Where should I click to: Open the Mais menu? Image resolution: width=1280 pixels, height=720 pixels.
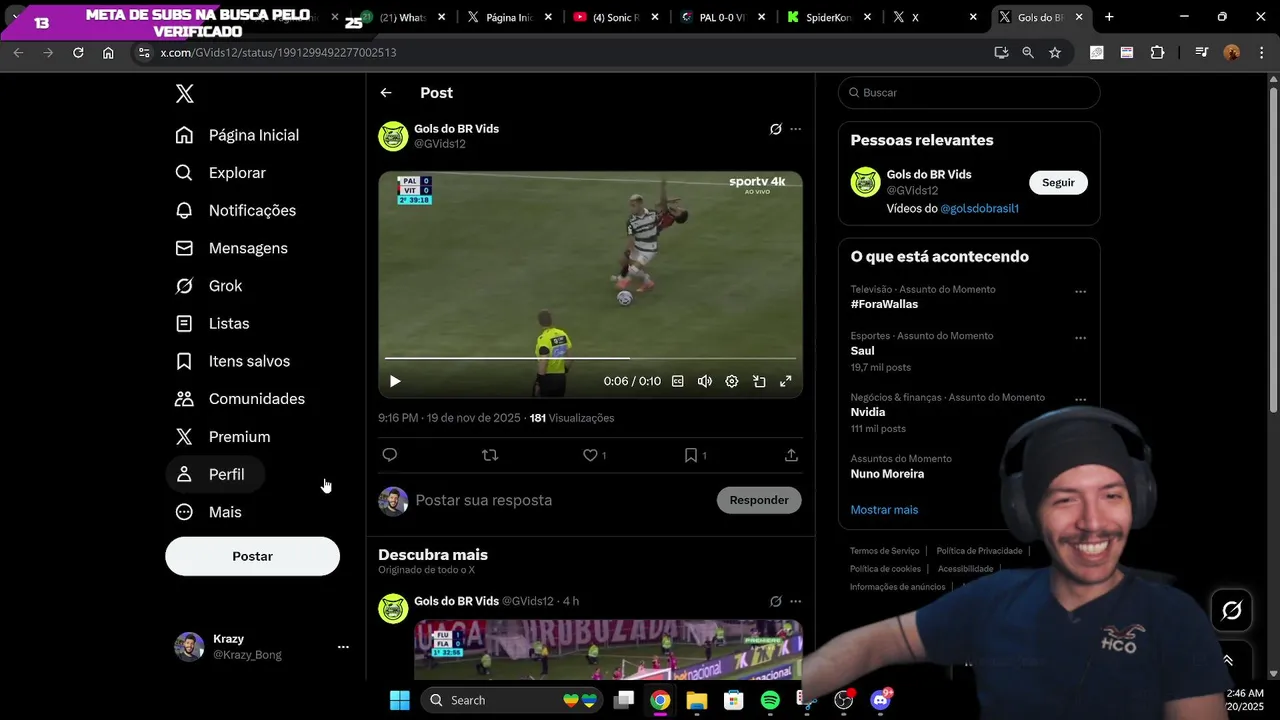click(x=209, y=512)
